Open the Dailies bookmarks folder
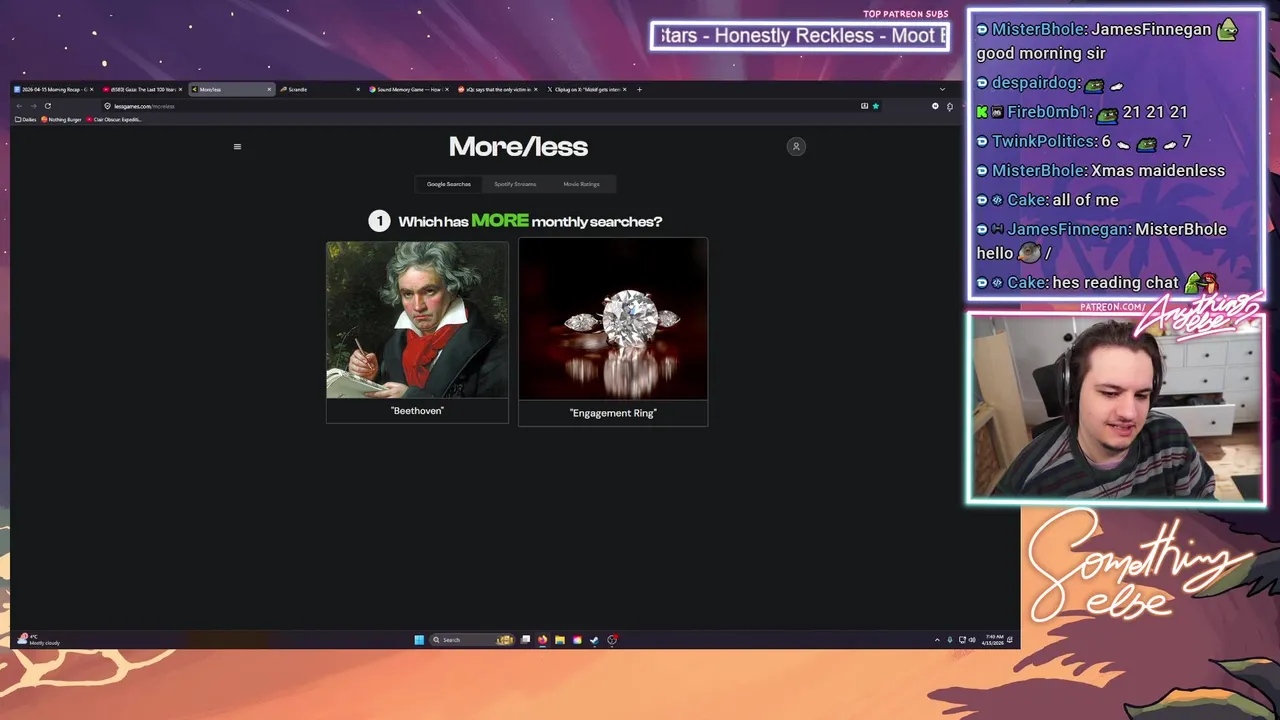 pos(26,119)
